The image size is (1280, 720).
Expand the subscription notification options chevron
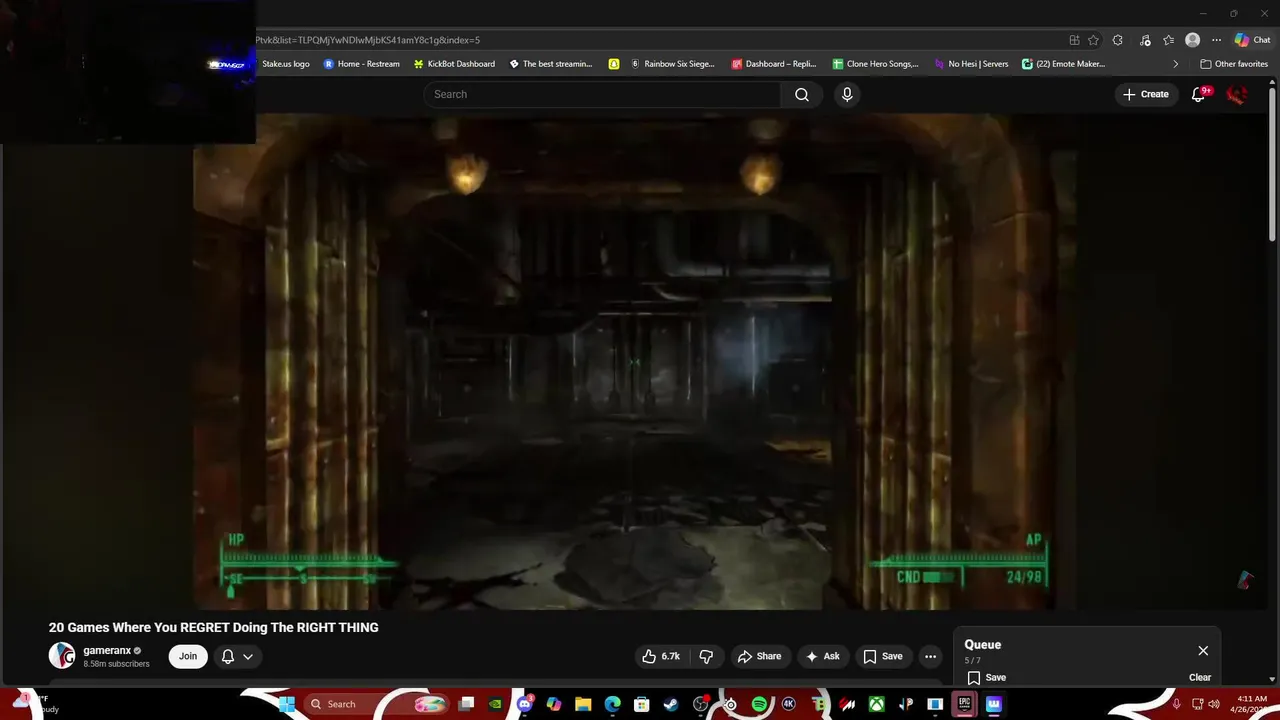coord(248,656)
